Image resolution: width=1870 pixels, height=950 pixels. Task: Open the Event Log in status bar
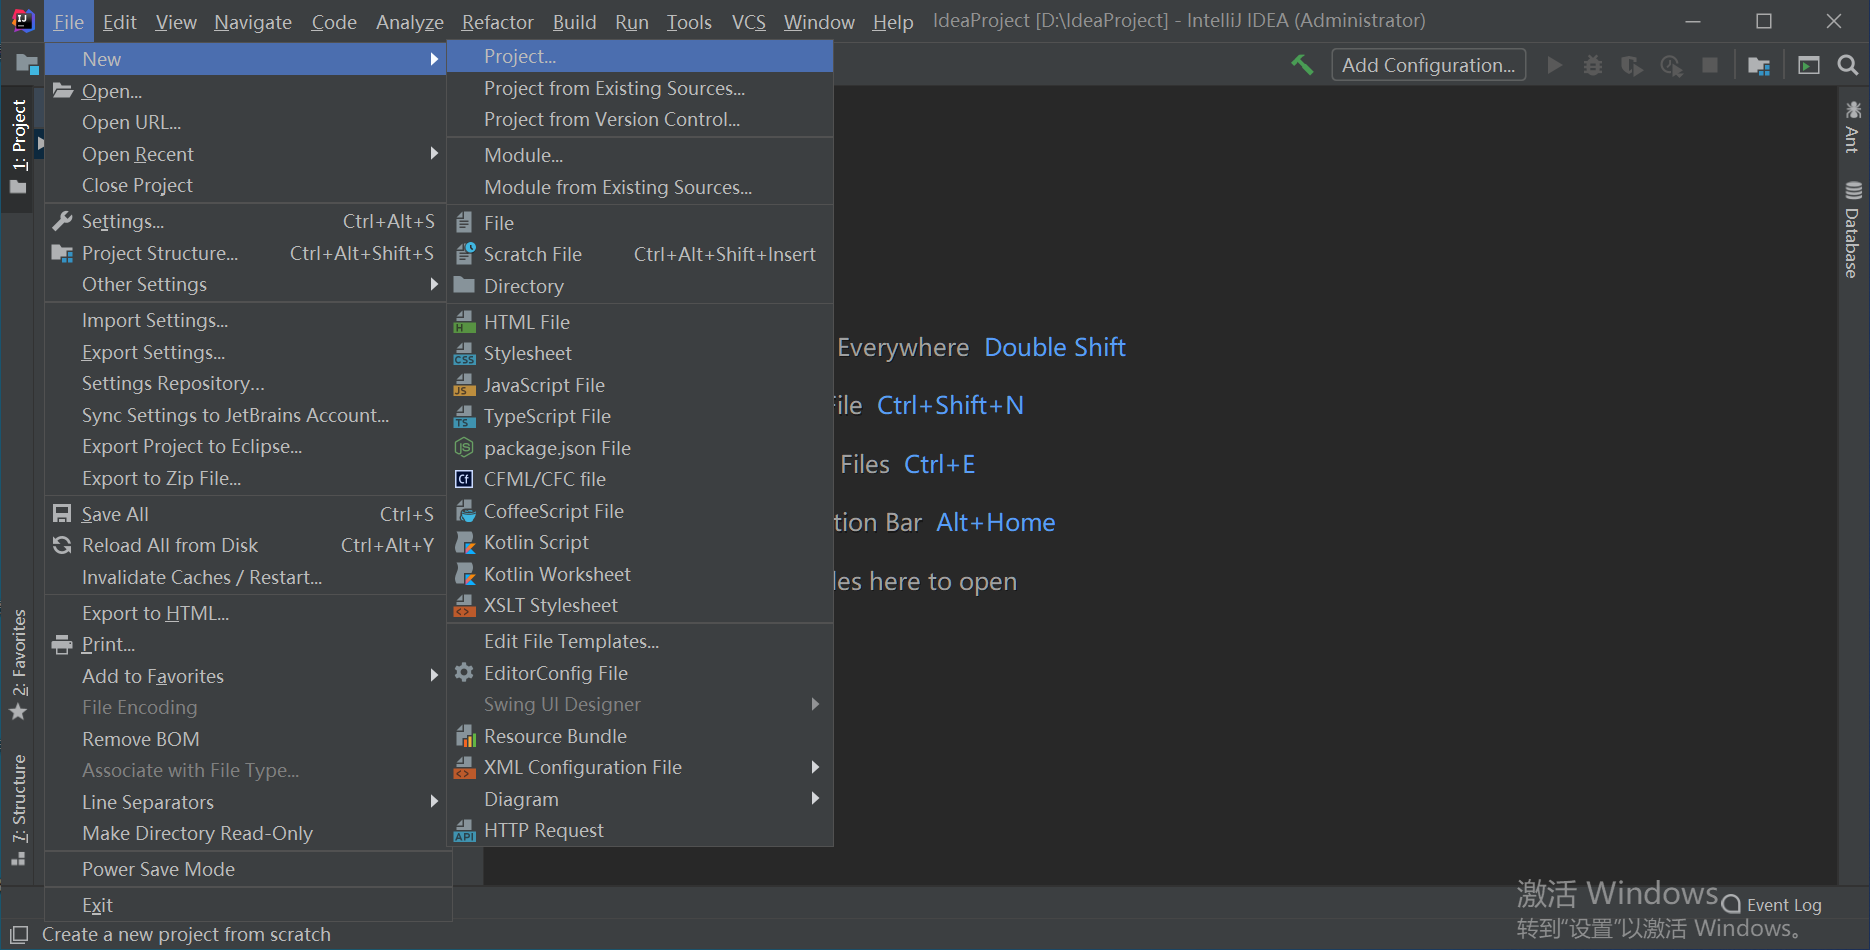[x=1772, y=905]
